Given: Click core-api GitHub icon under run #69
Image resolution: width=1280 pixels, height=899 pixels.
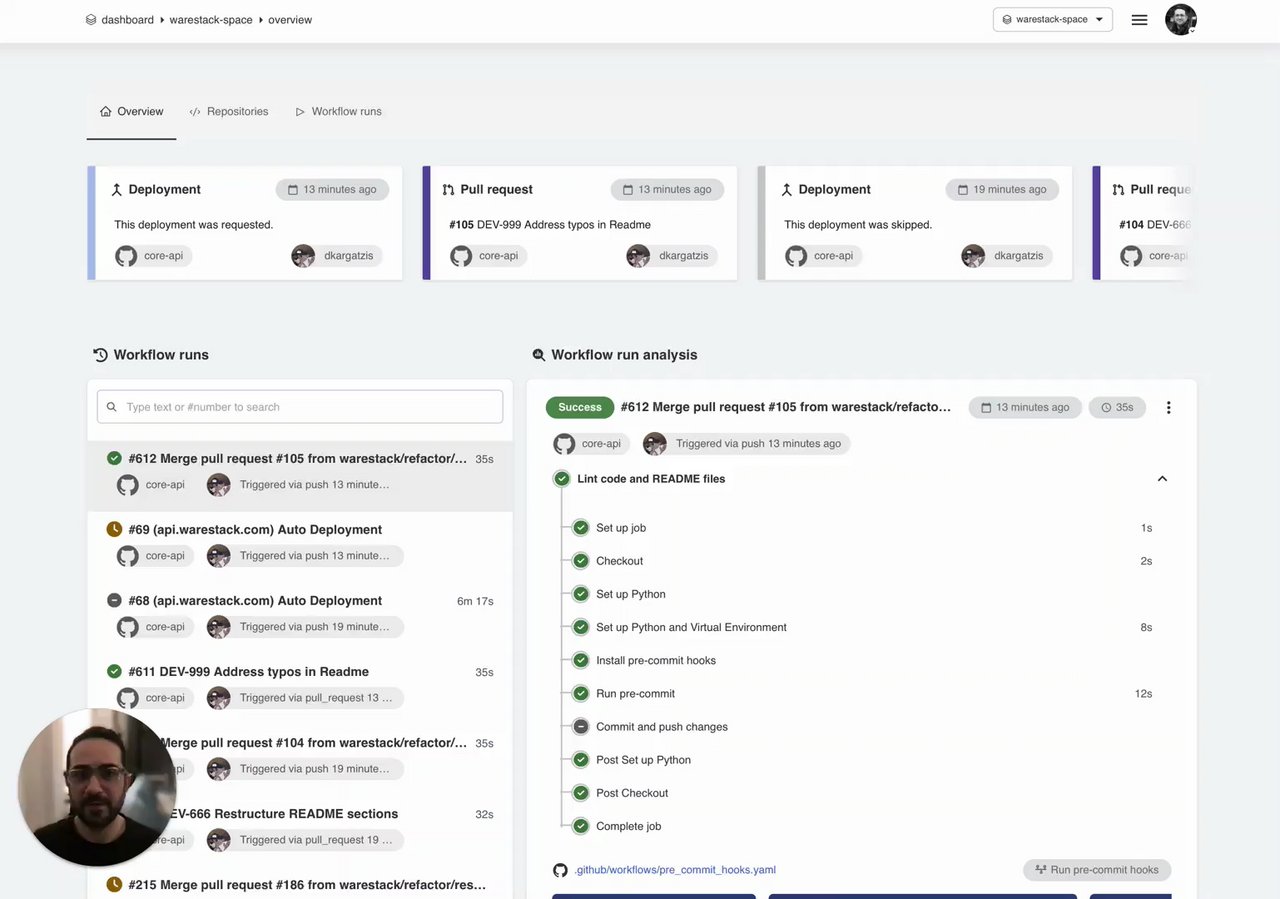Looking at the screenshot, I should [x=127, y=556].
